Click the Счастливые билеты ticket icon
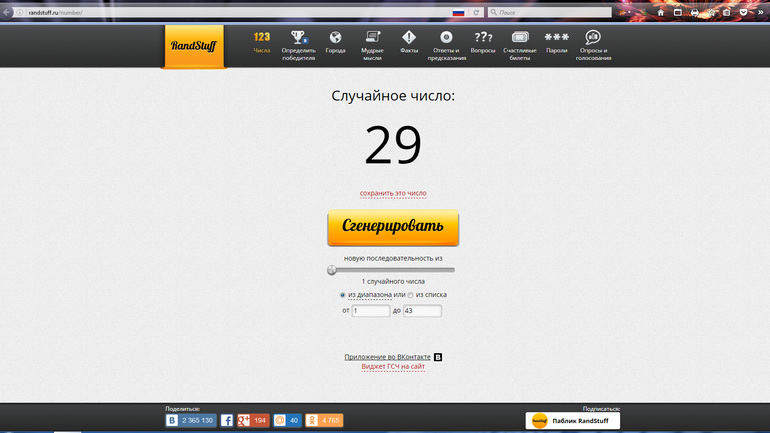 (519, 38)
